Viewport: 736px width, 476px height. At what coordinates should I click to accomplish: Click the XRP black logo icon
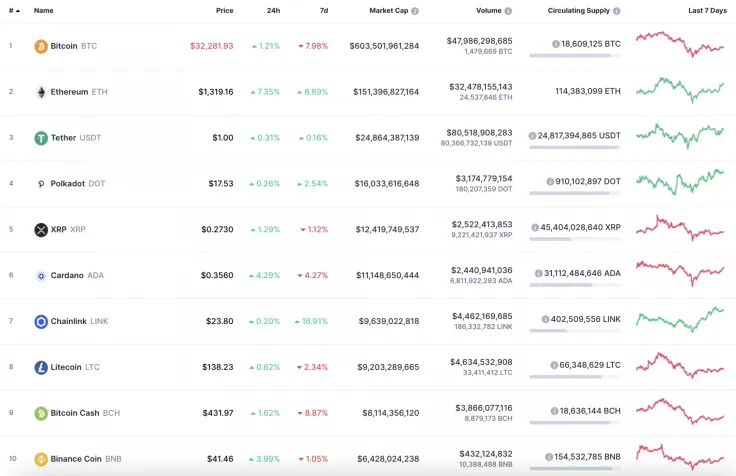click(41, 230)
